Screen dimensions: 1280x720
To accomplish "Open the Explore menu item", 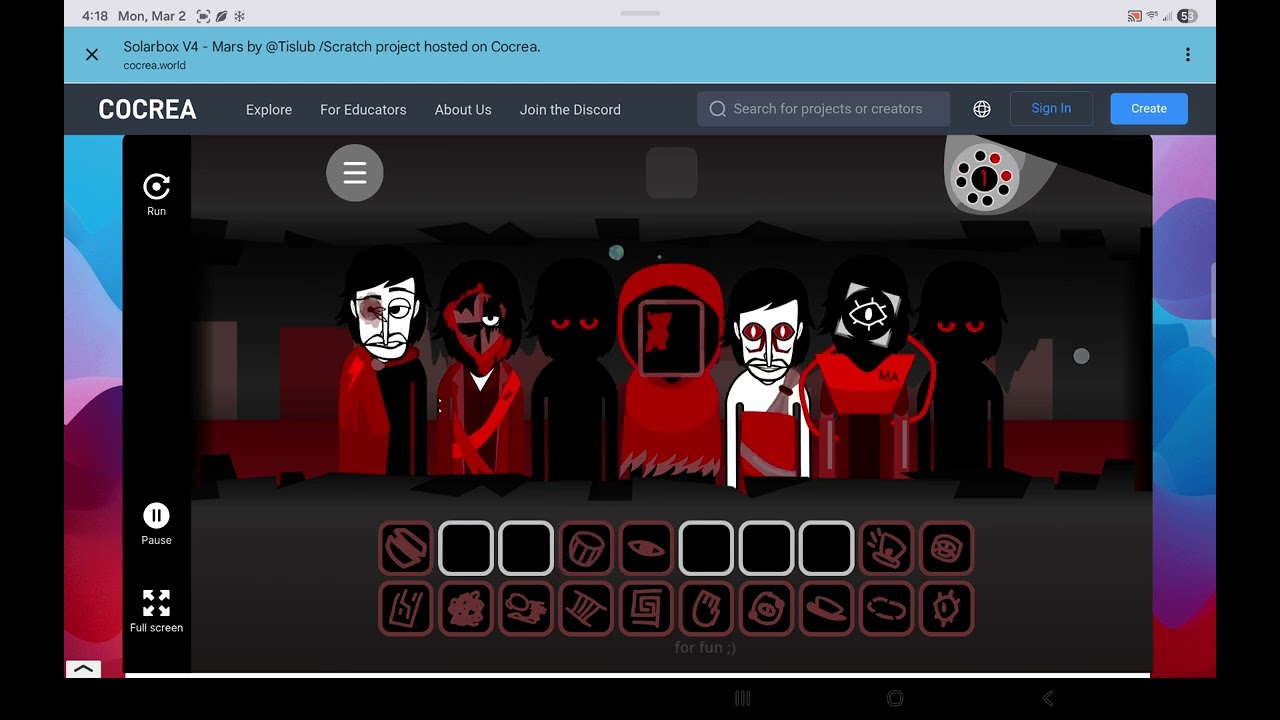I will coord(269,109).
